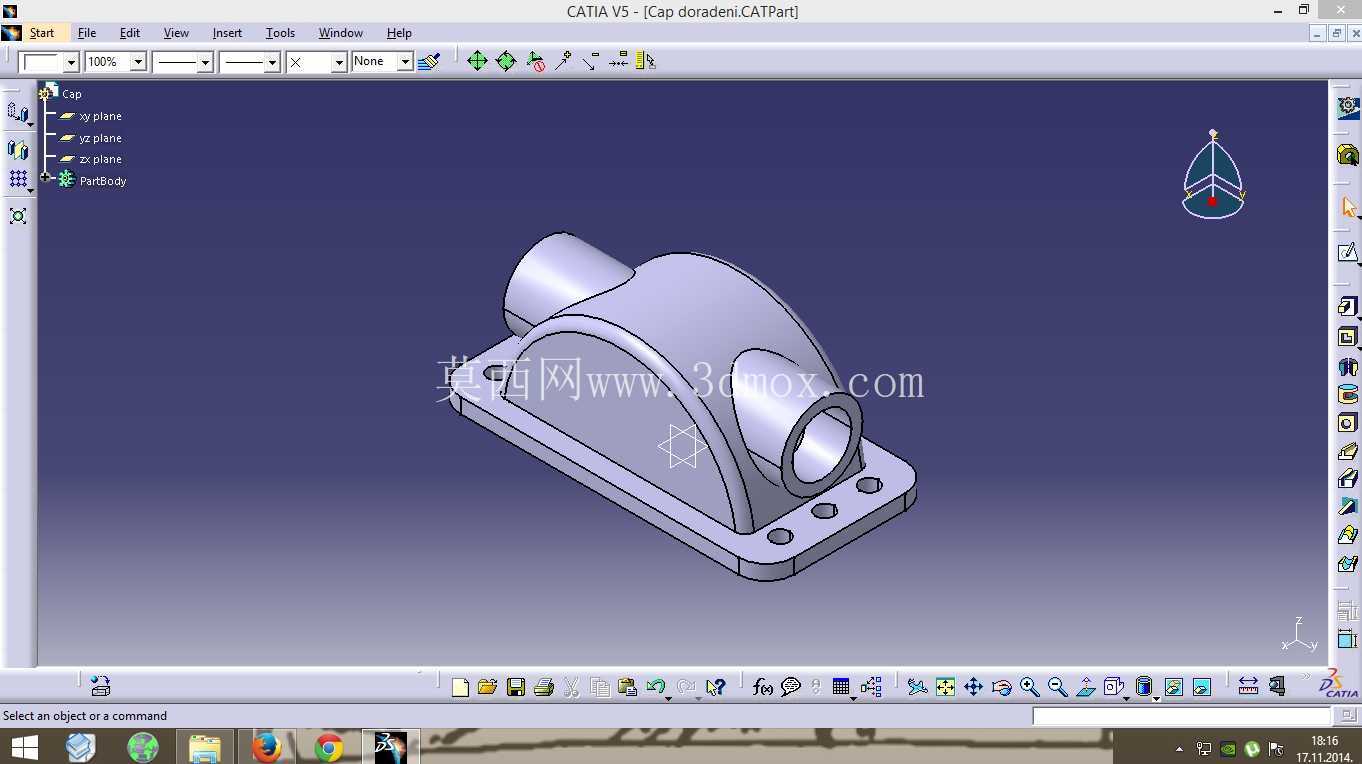Expand the view mode shading flyout

click(1156, 698)
